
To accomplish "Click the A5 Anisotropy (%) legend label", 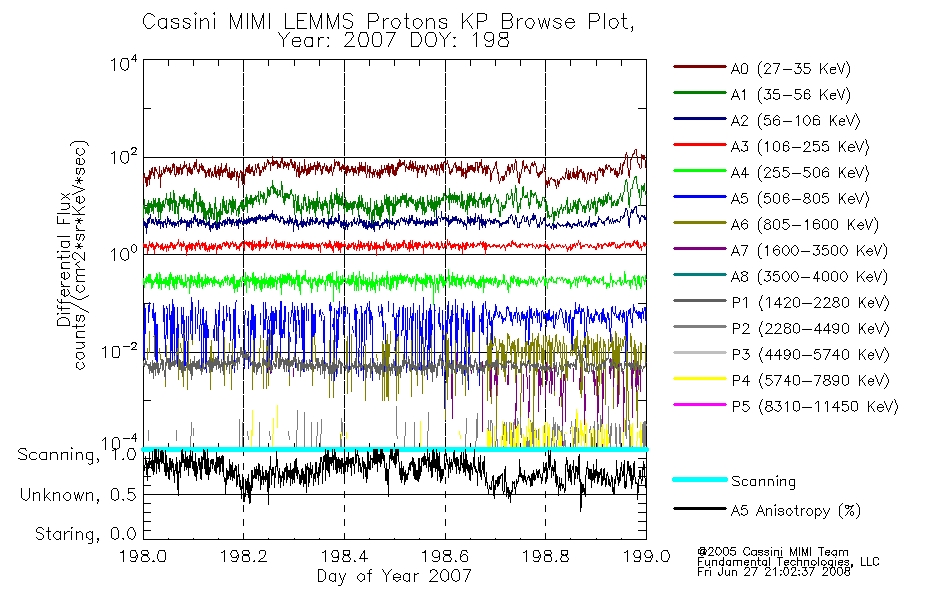I will coord(796,511).
